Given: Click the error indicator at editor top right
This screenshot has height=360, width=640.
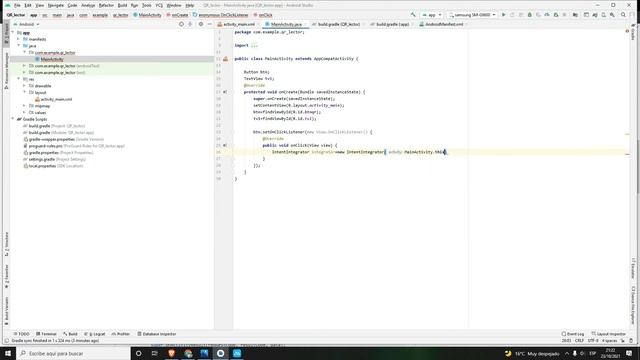Looking at the screenshot, I should [x=627, y=31].
